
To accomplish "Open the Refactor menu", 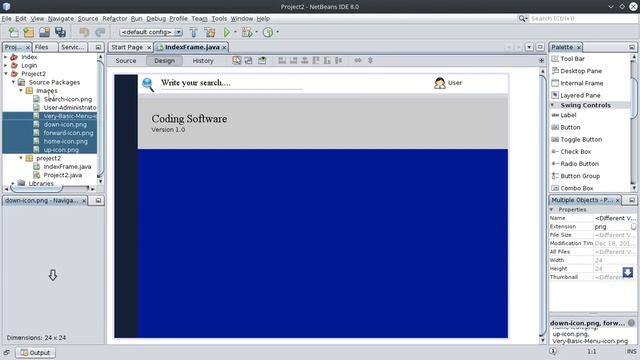I will tap(115, 19).
